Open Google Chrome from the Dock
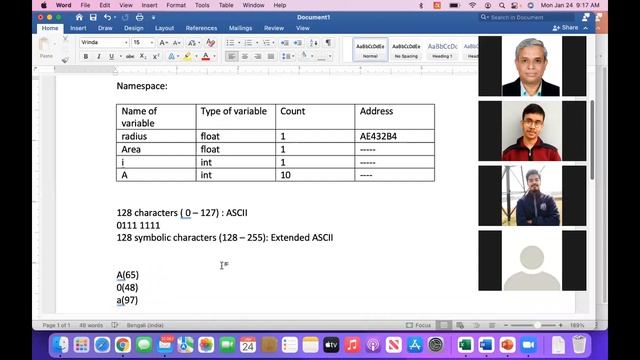 (123, 345)
